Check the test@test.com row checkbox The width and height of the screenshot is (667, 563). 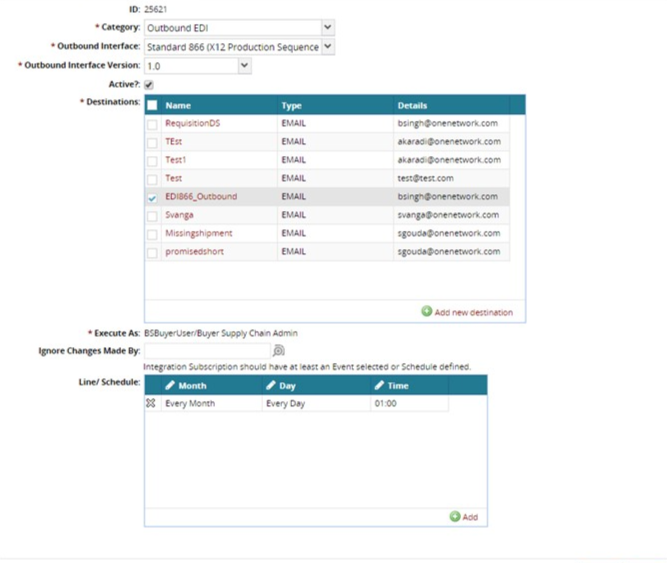click(x=152, y=179)
